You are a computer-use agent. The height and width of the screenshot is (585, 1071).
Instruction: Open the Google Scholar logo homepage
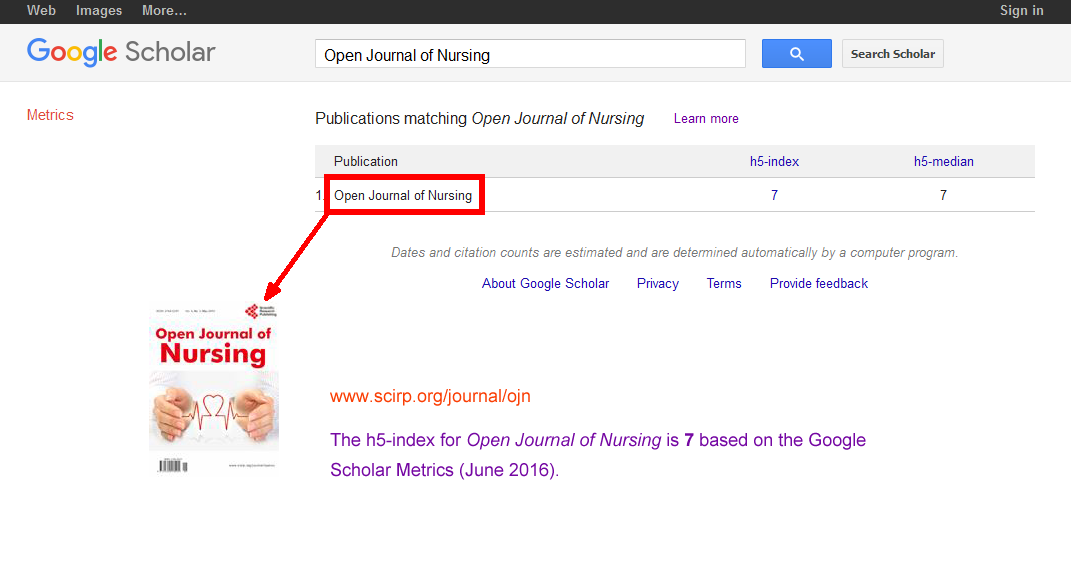click(121, 53)
